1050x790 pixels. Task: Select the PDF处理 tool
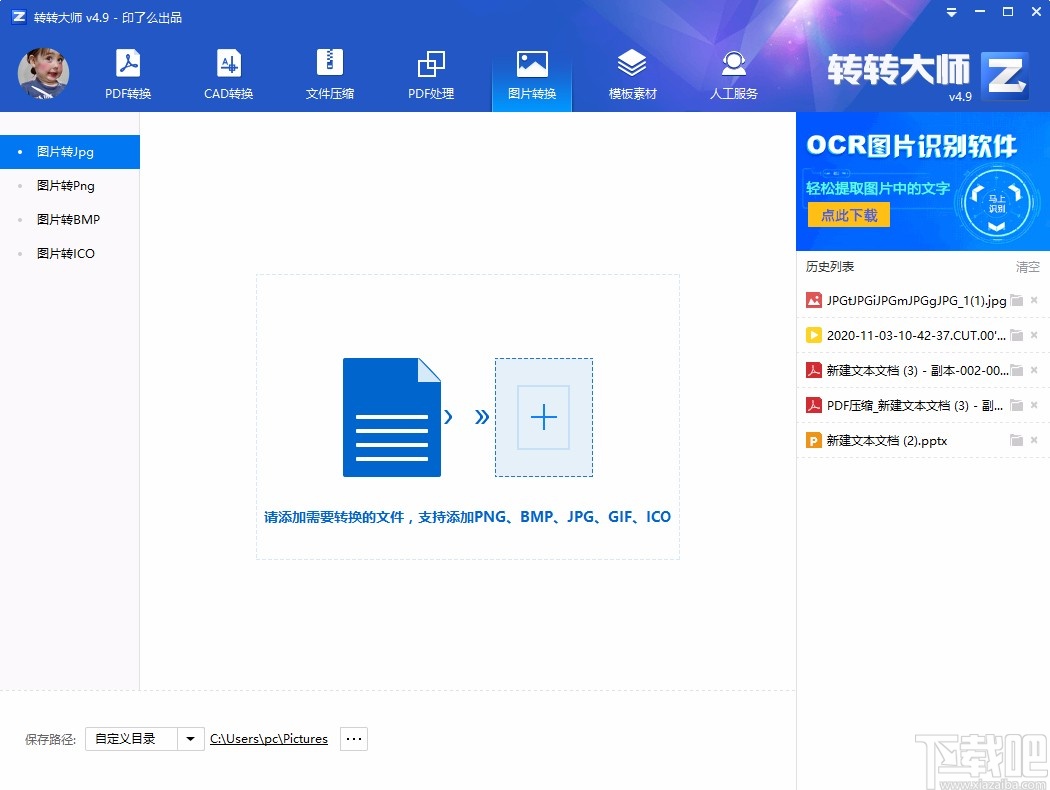[x=430, y=70]
